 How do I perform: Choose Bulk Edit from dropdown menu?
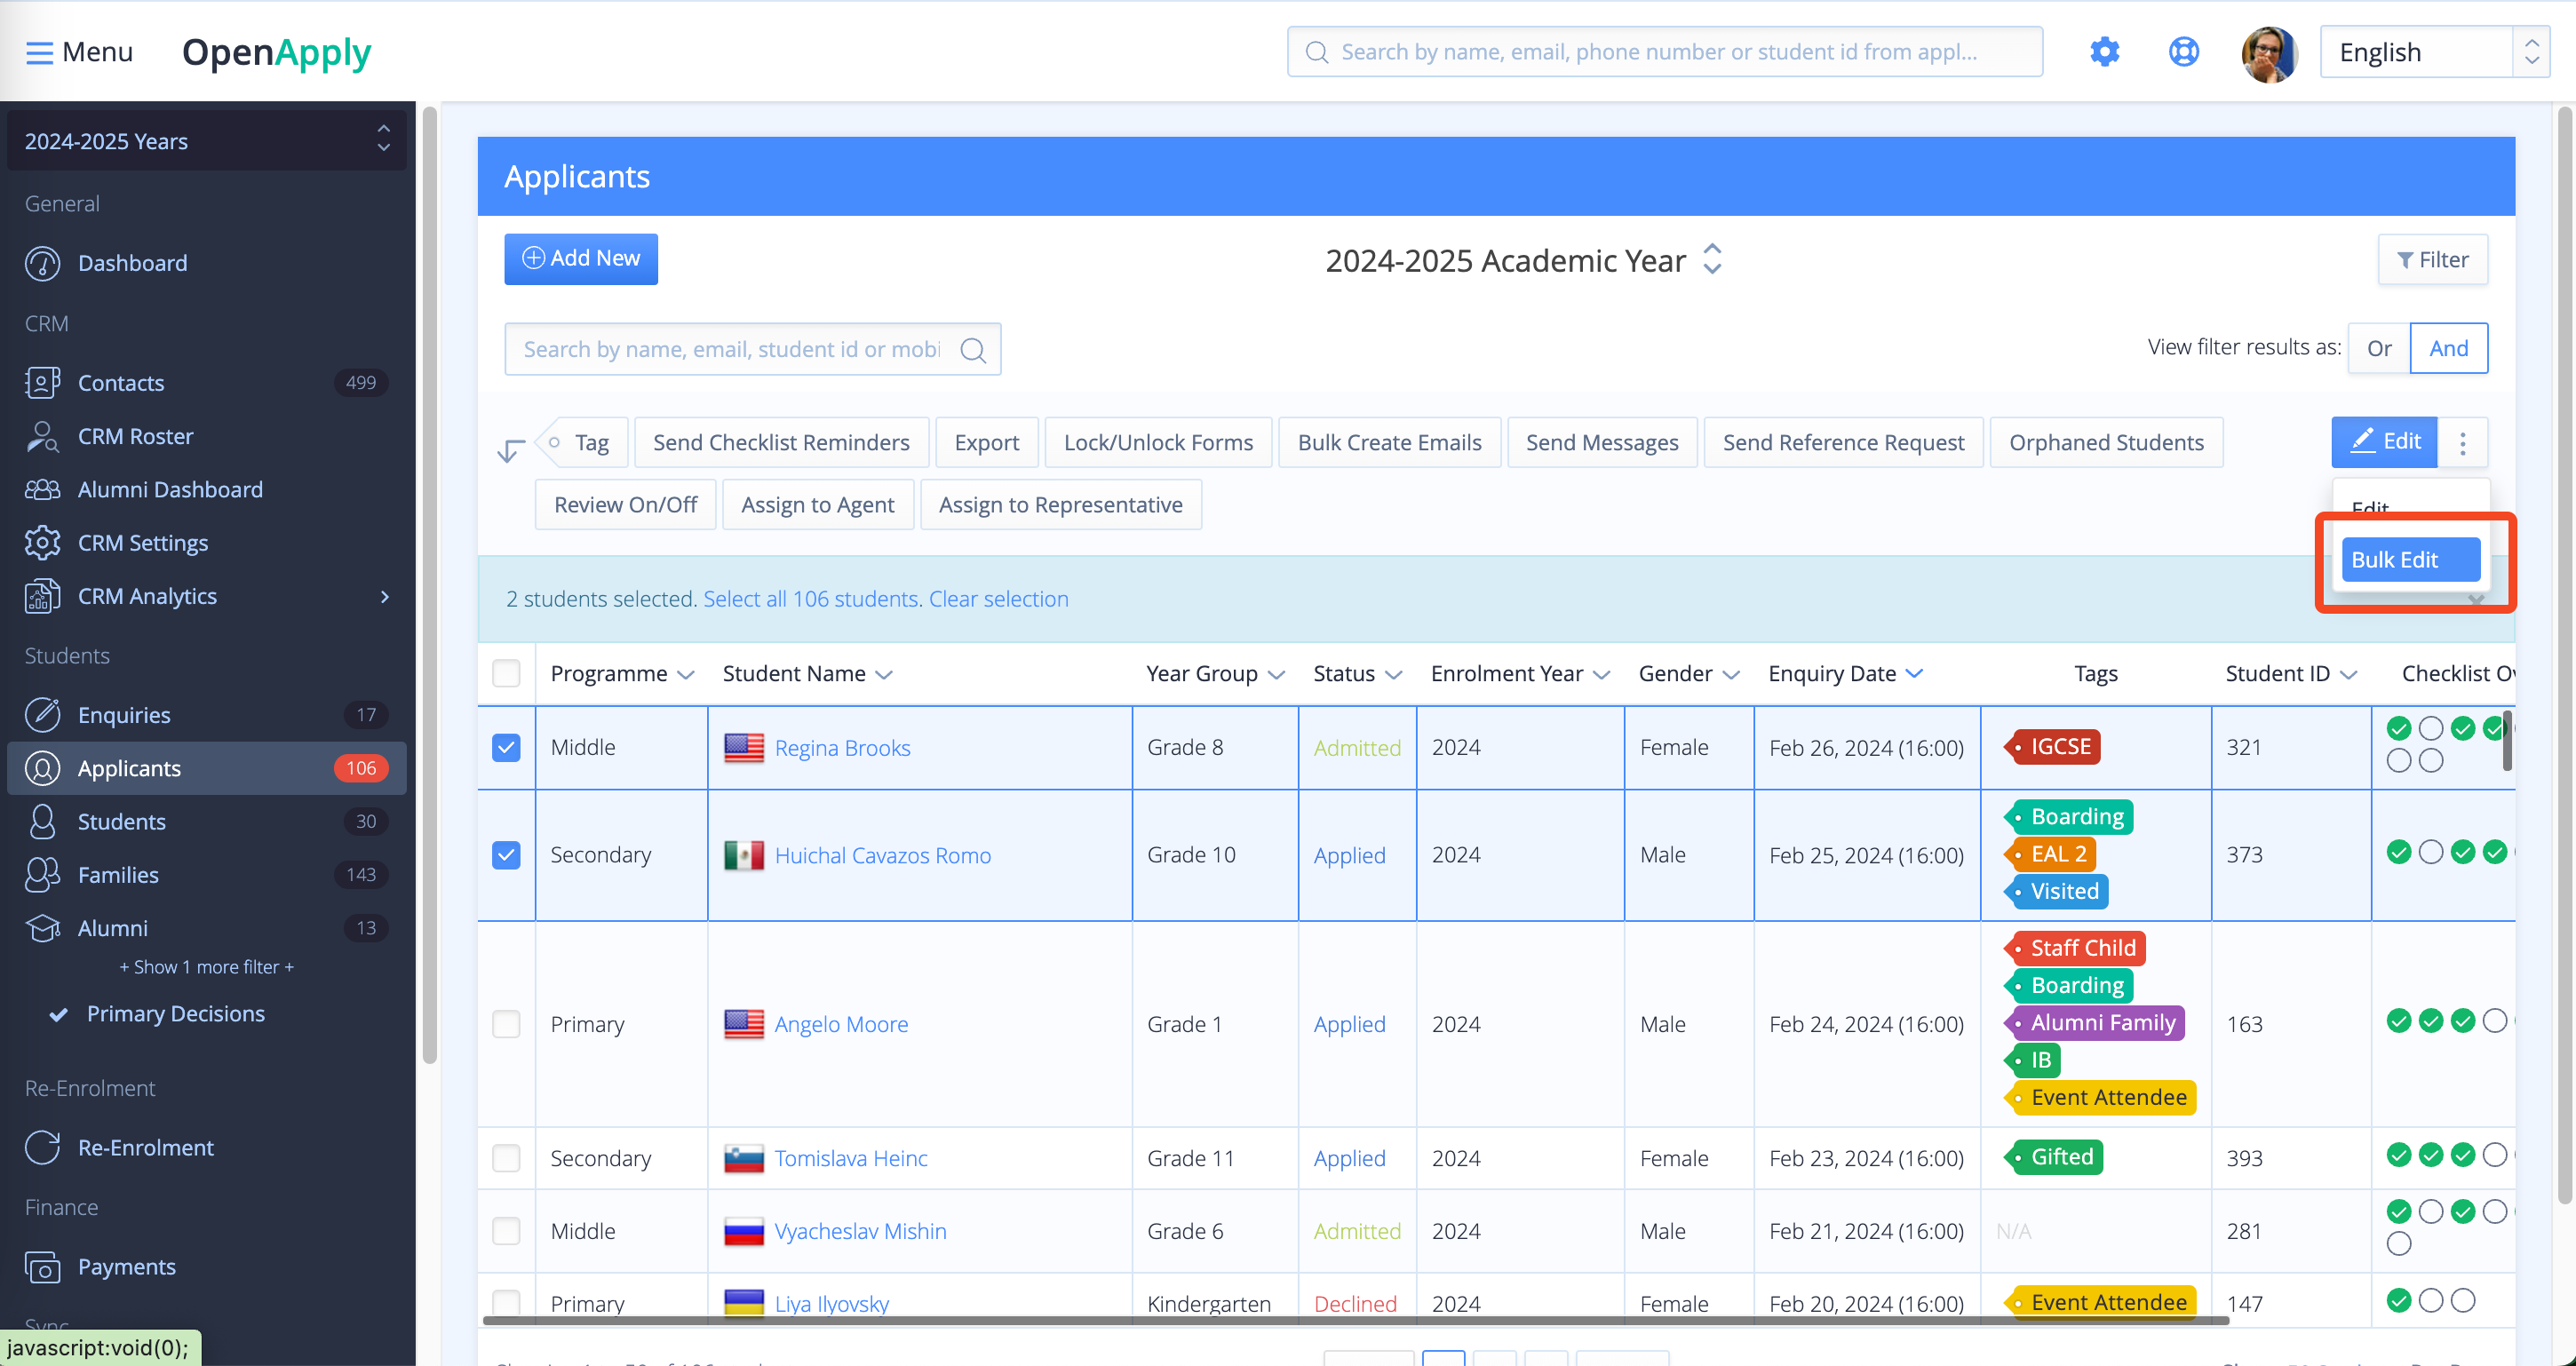tap(2410, 560)
